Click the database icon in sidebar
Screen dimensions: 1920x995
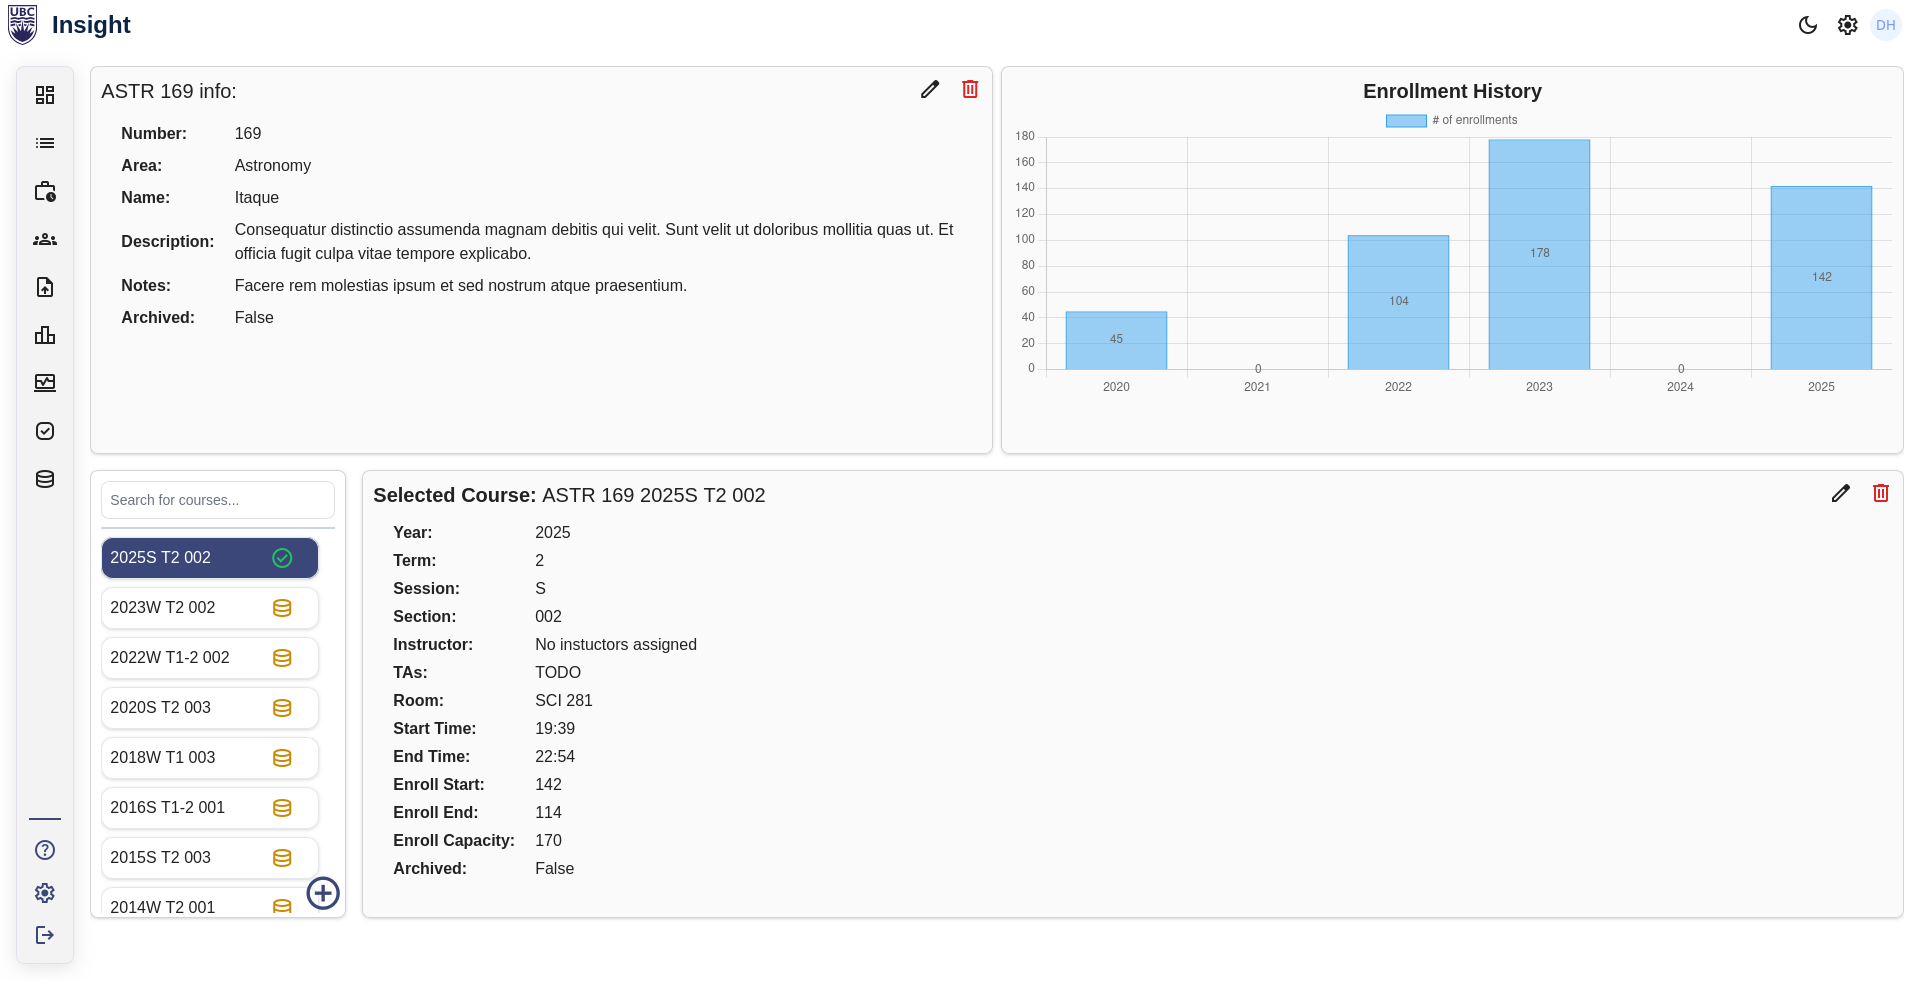pos(45,479)
